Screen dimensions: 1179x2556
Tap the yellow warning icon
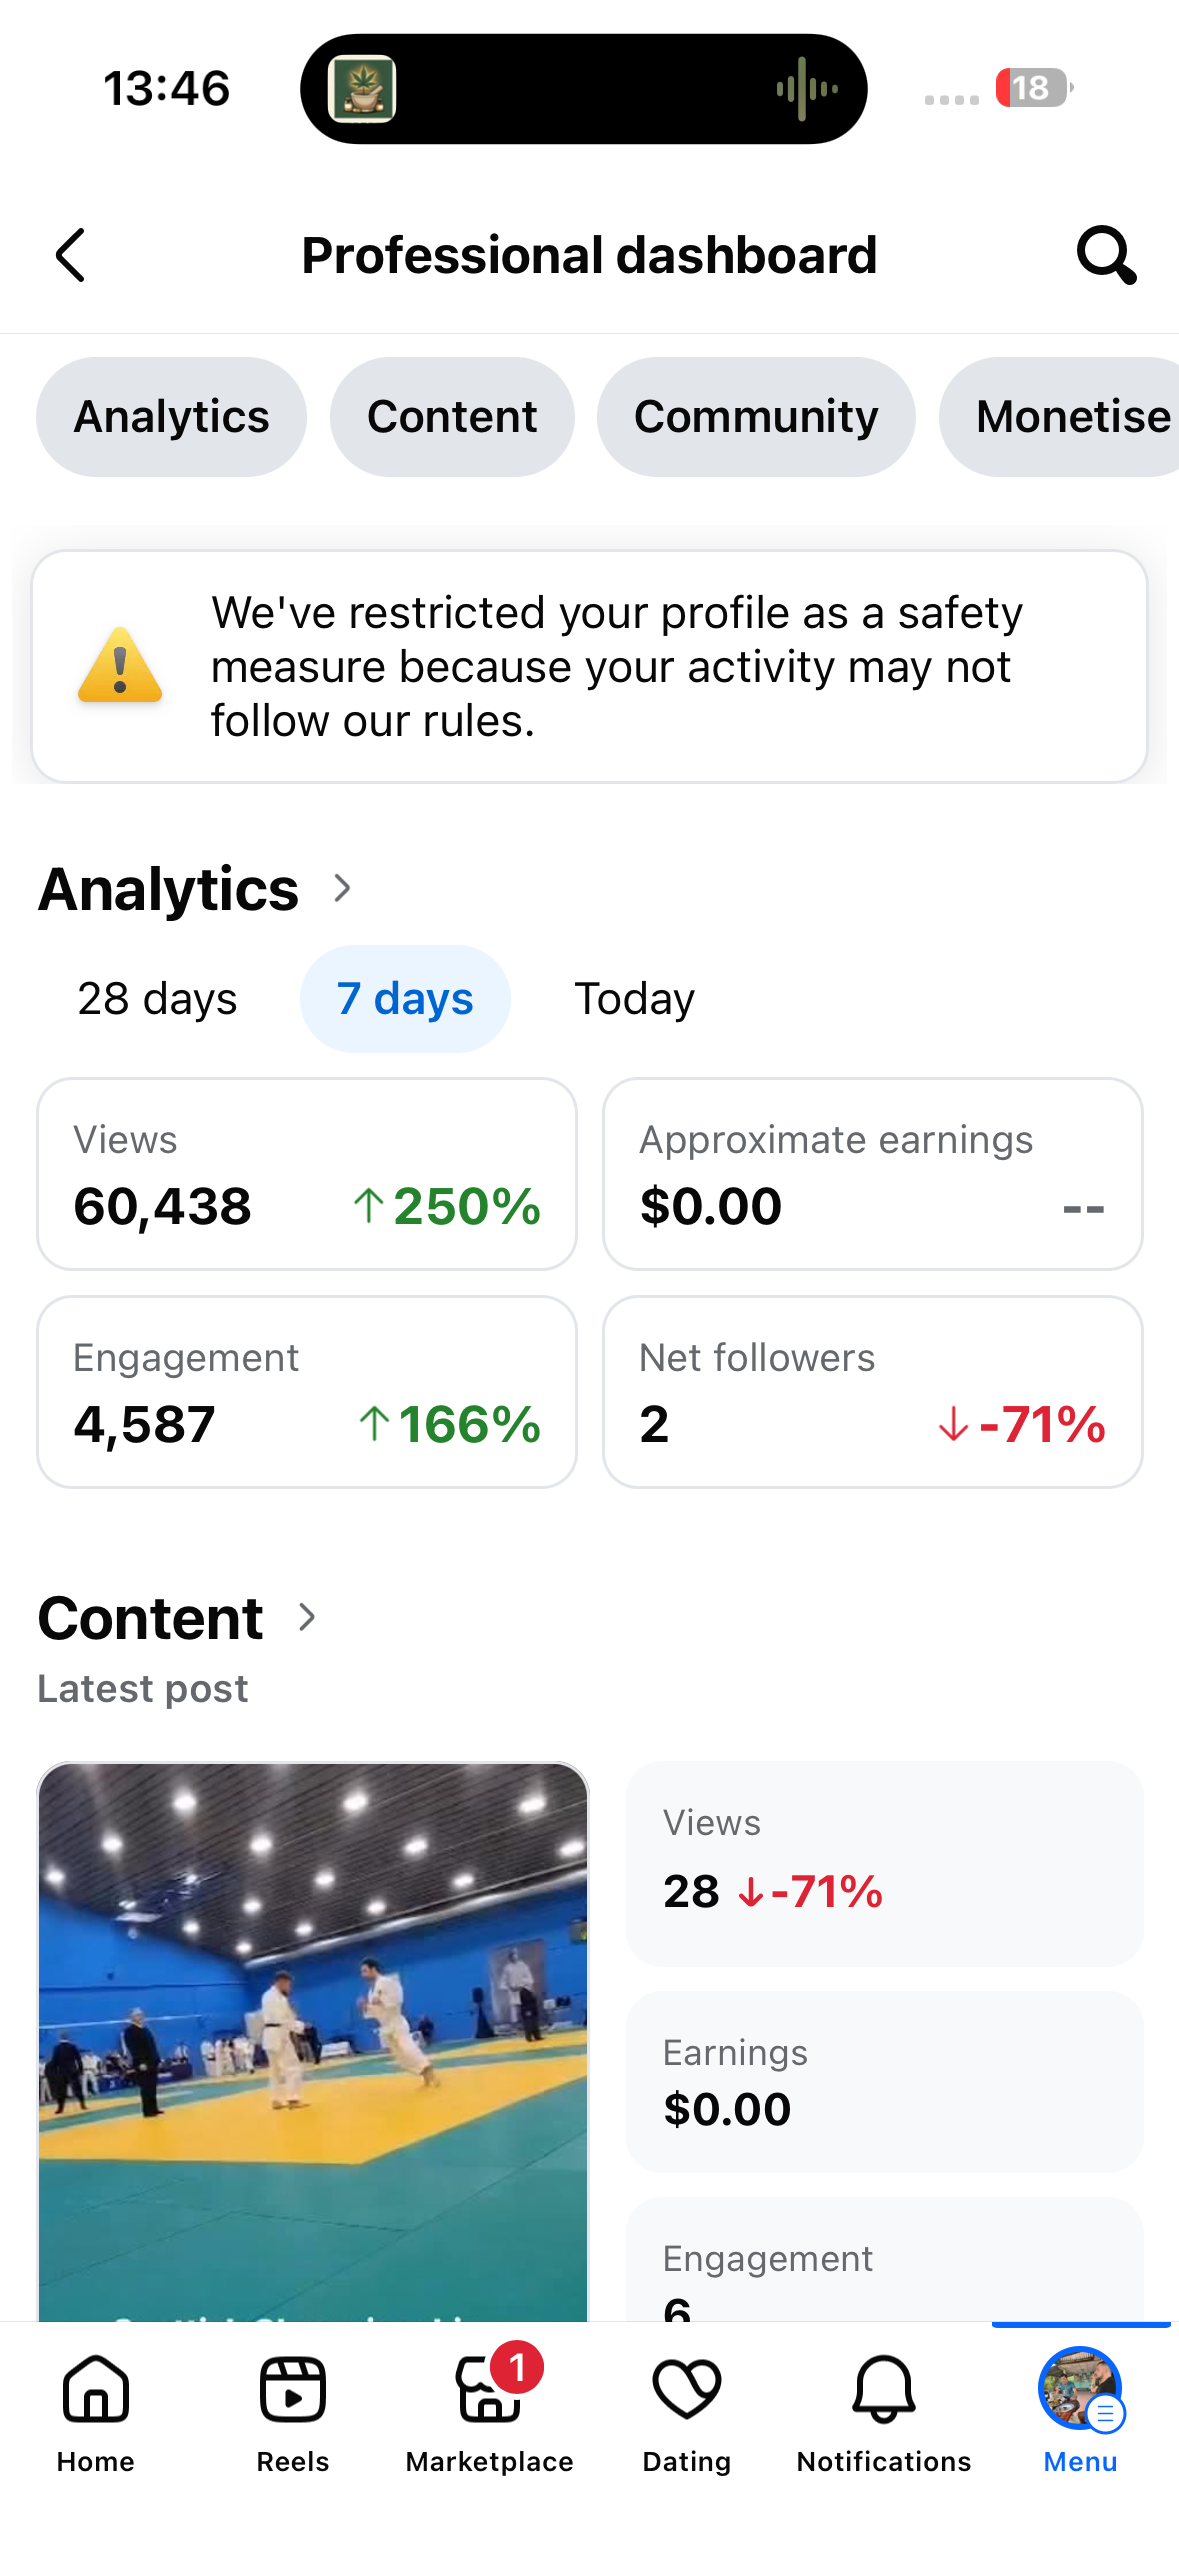(x=120, y=665)
